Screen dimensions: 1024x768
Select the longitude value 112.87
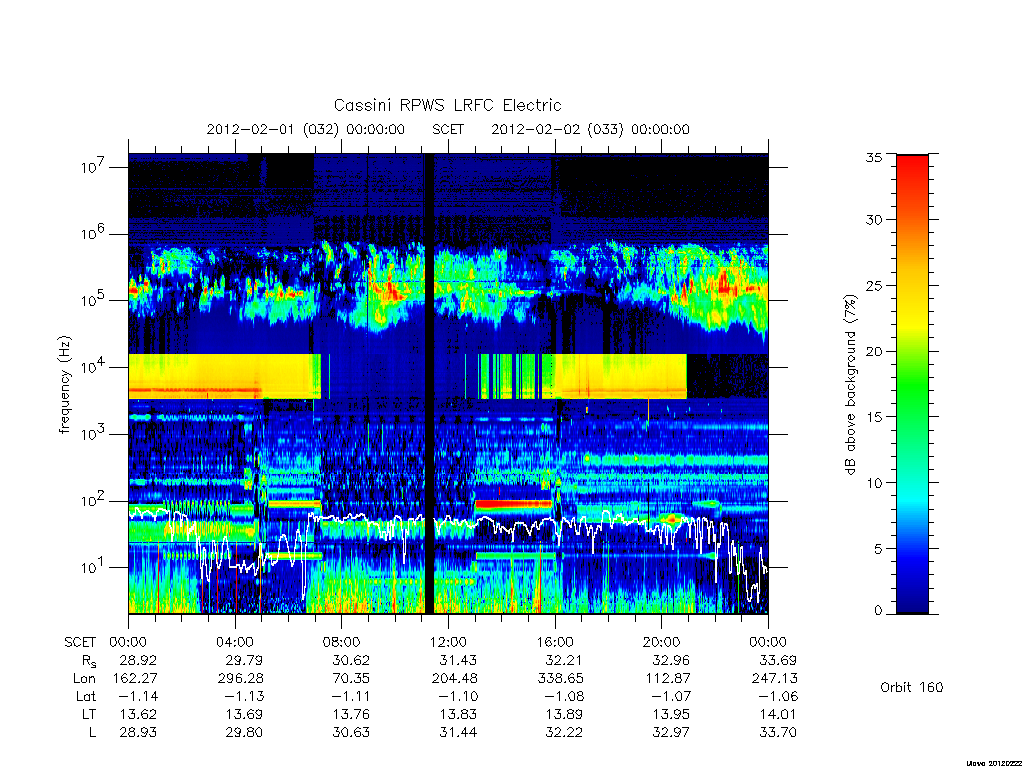point(668,679)
